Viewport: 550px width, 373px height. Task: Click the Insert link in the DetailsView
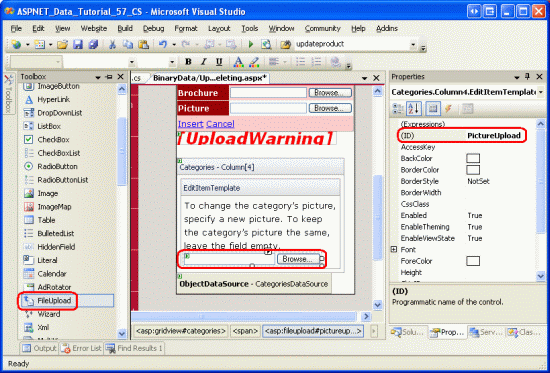[x=190, y=124]
